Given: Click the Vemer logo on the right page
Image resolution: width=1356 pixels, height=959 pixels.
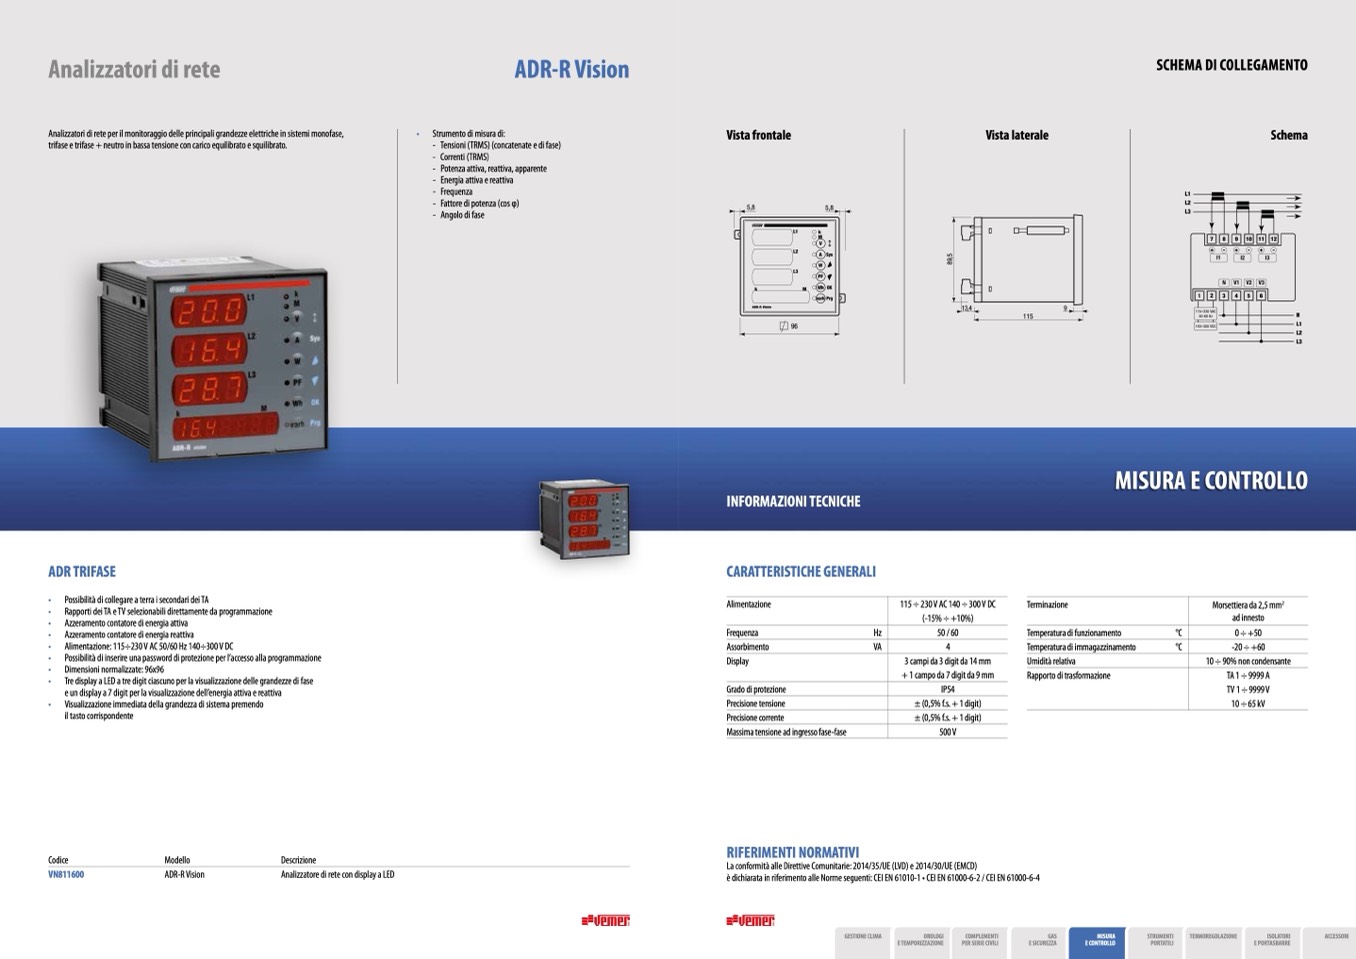Looking at the screenshot, I should click(x=751, y=920).
